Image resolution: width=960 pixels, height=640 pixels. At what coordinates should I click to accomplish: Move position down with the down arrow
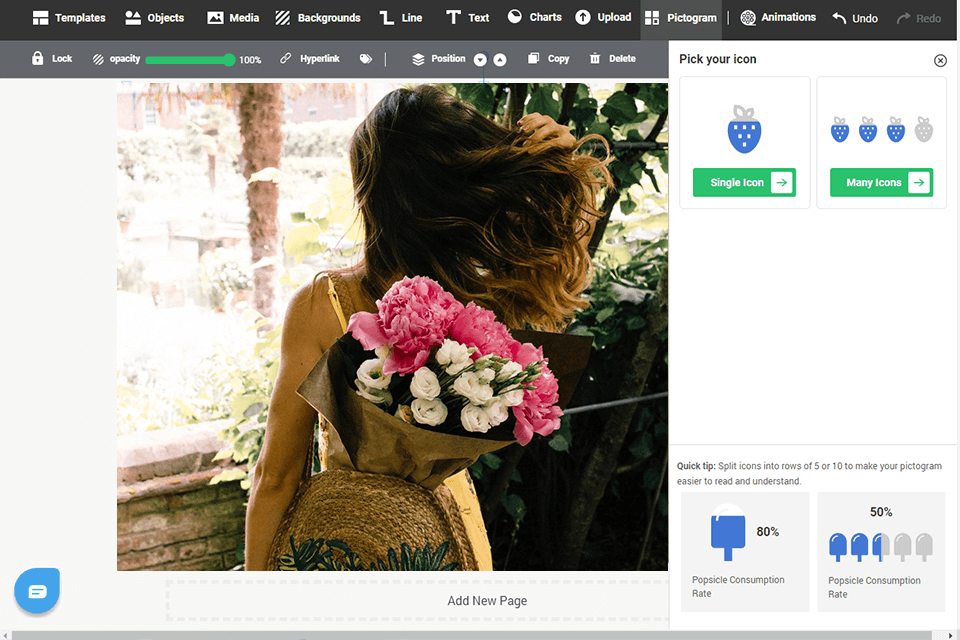480,60
